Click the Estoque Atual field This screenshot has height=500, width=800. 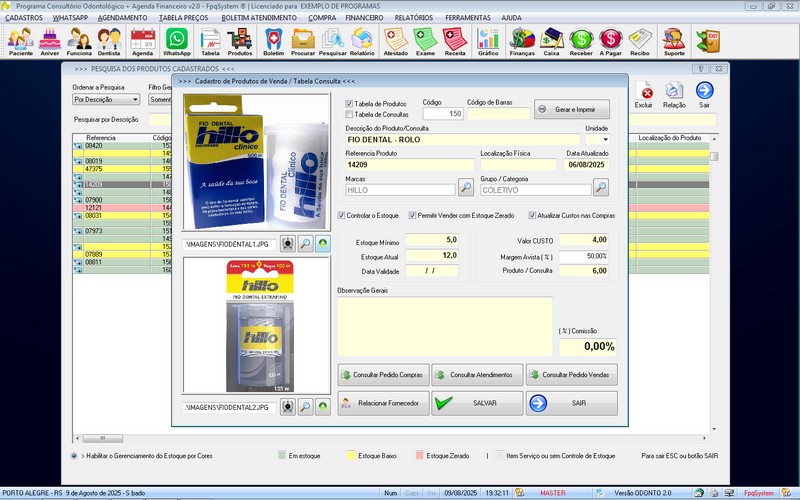click(x=432, y=255)
